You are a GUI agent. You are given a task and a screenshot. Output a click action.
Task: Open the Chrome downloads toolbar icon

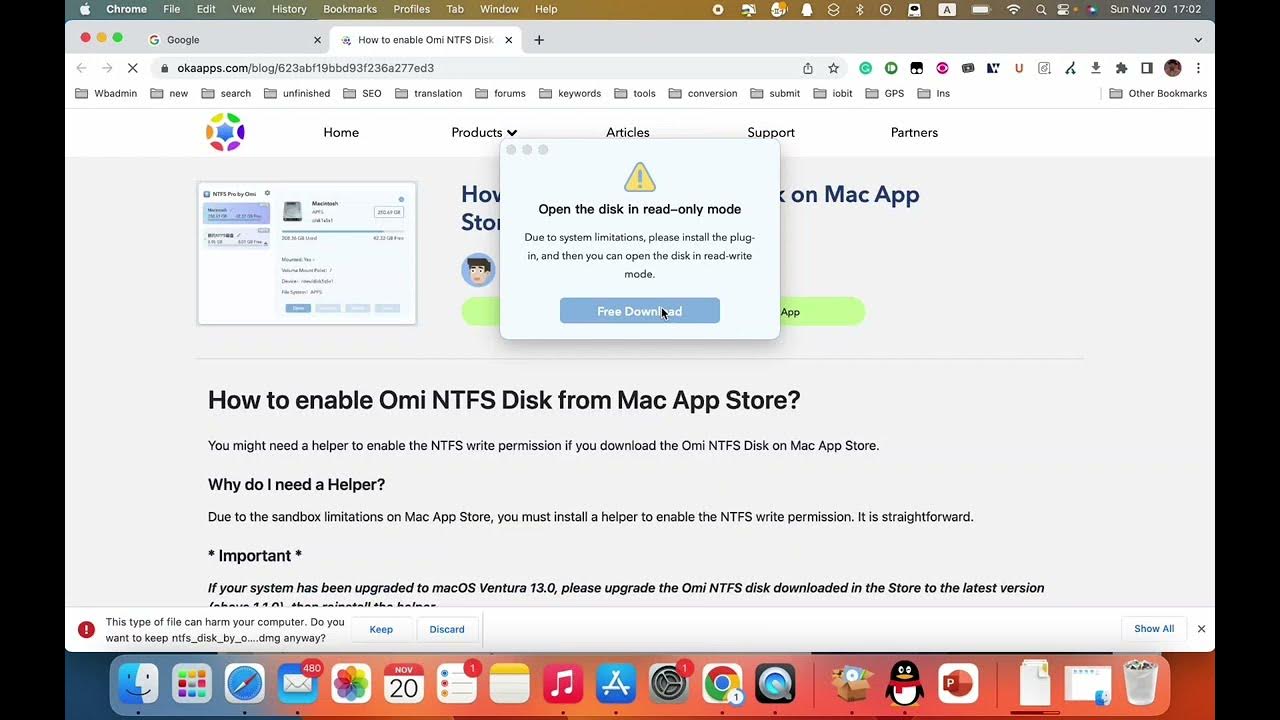1096,68
